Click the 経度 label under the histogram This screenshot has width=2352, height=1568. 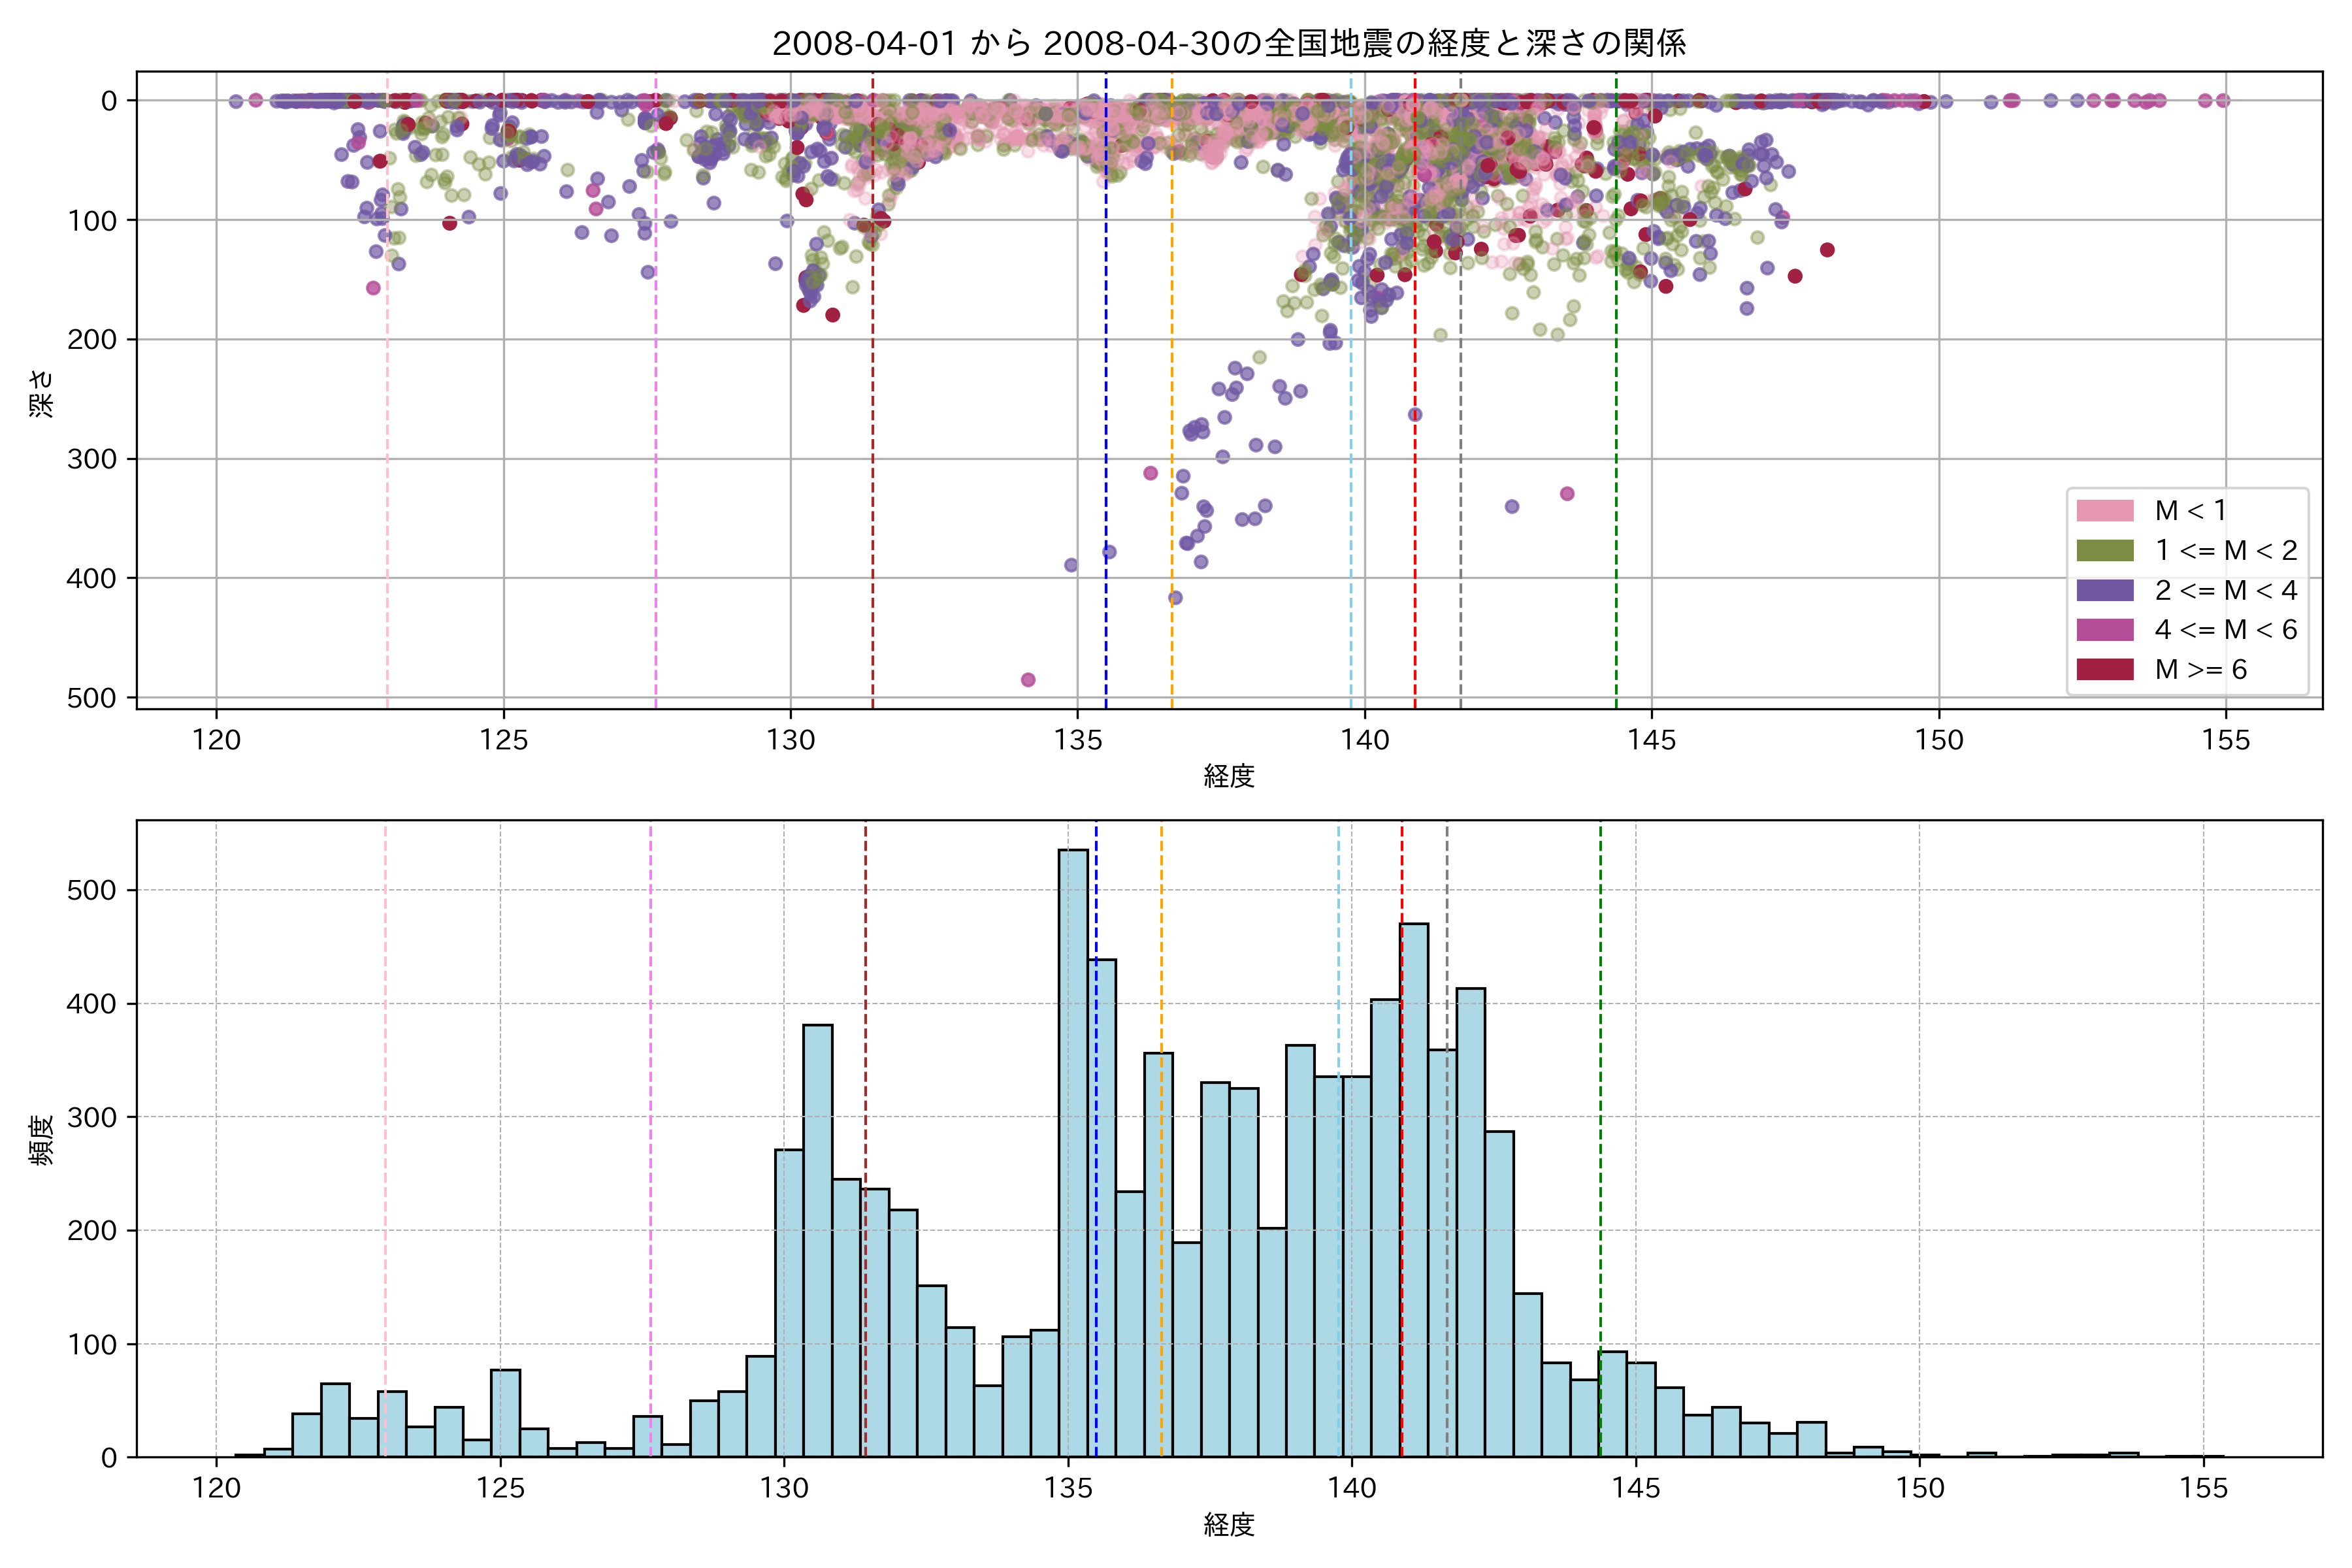pyautogui.click(x=1228, y=1524)
